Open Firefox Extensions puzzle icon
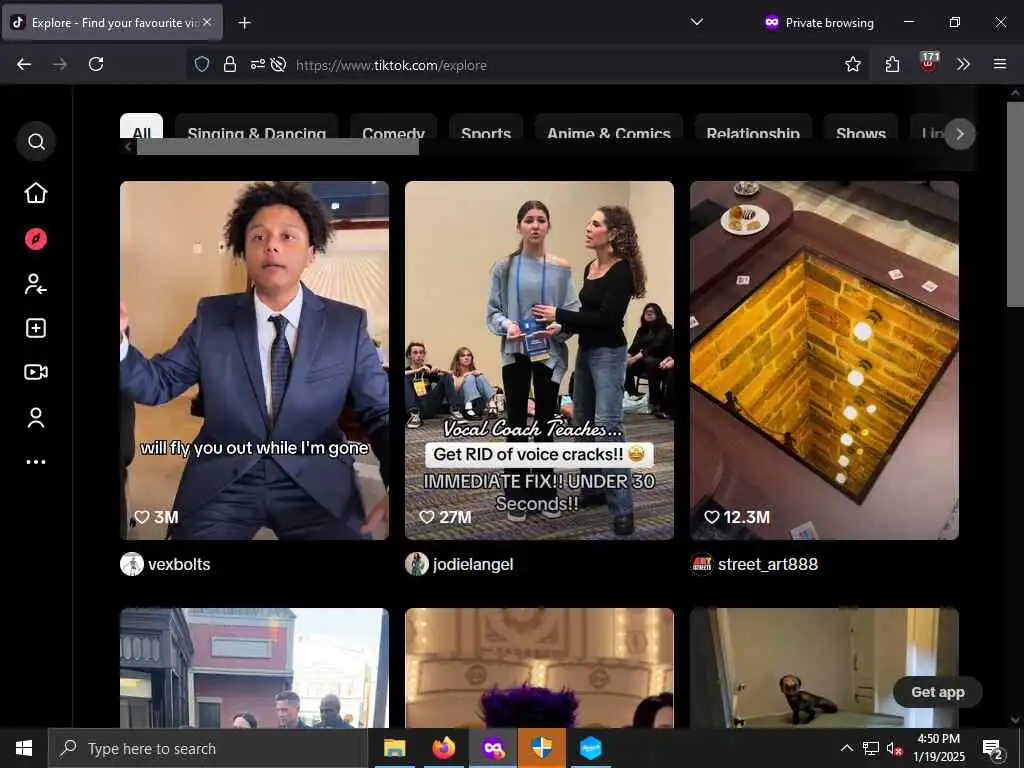 tap(892, 64)
